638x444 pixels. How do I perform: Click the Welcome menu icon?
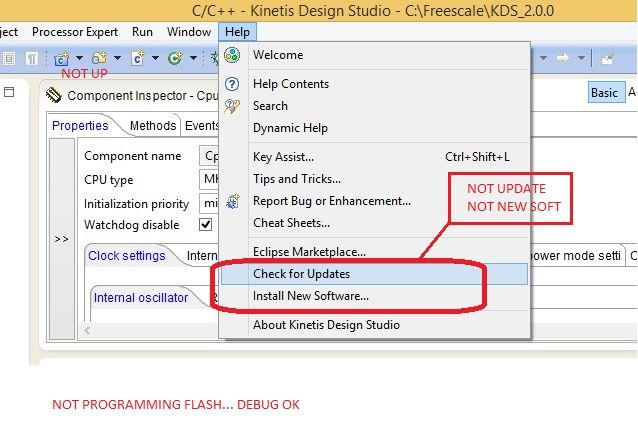tap(232, 55)
